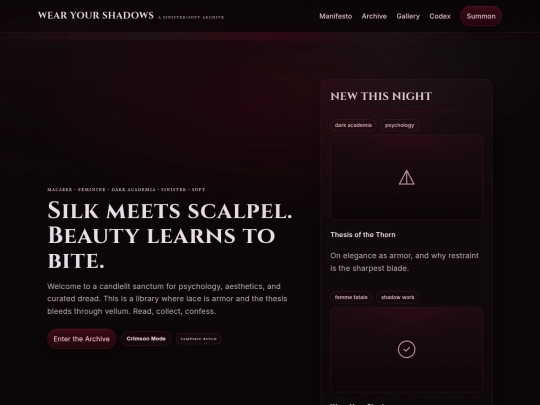Open Thesis of the Thorn title
The width and height of the screenshot is (540, 405).
click(x=363, y=235)
